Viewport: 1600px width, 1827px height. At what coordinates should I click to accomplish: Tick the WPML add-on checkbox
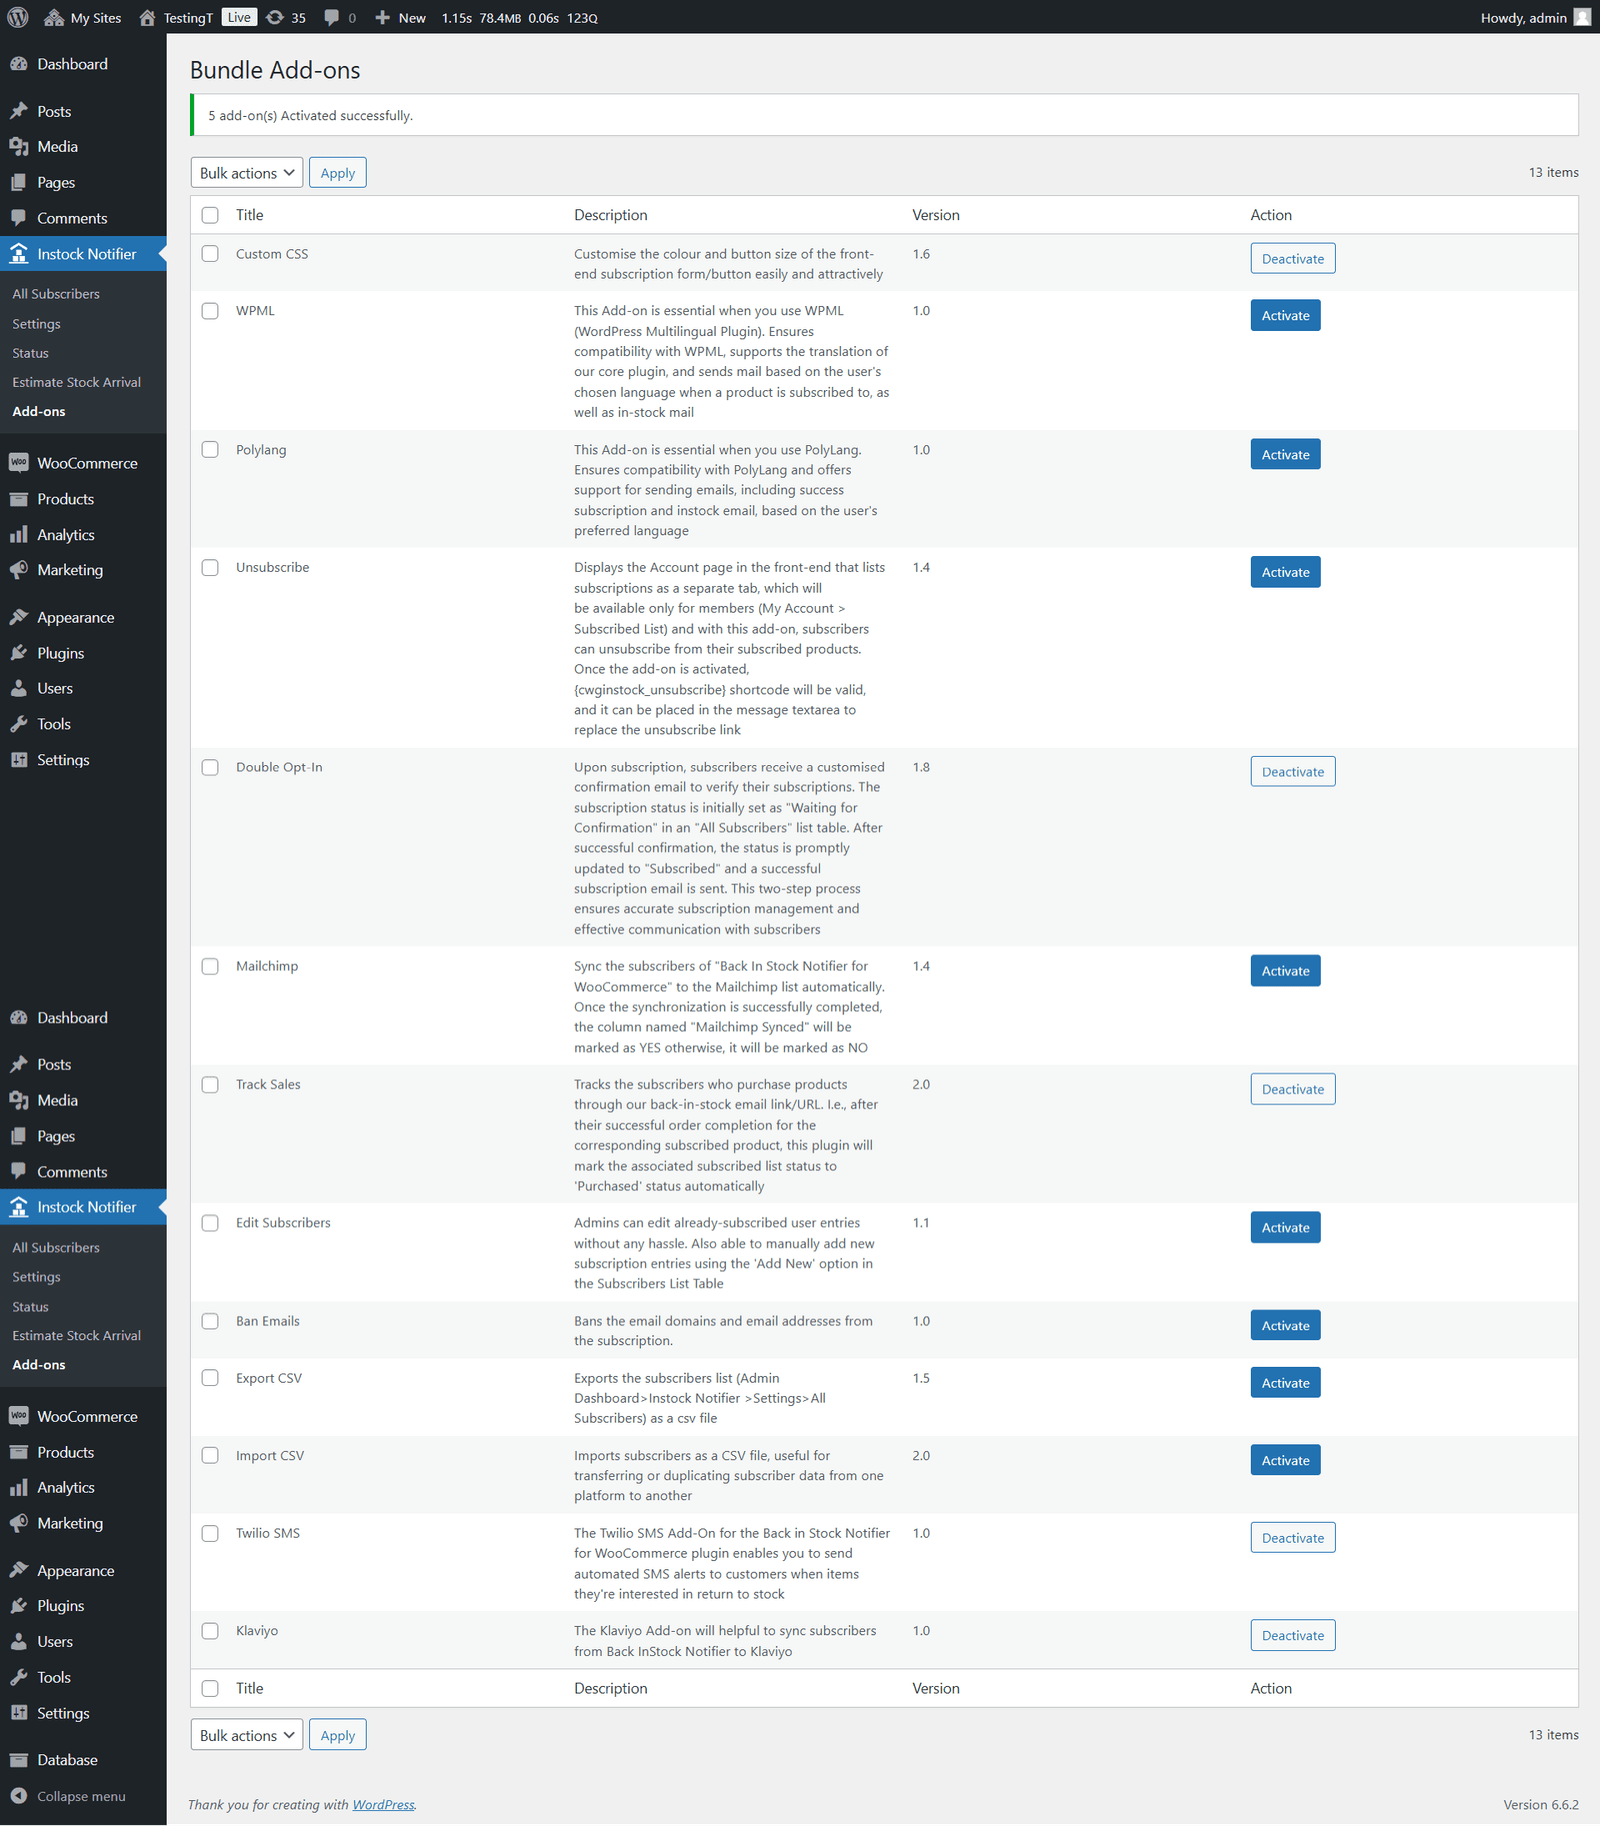click(x=210, y=311)
